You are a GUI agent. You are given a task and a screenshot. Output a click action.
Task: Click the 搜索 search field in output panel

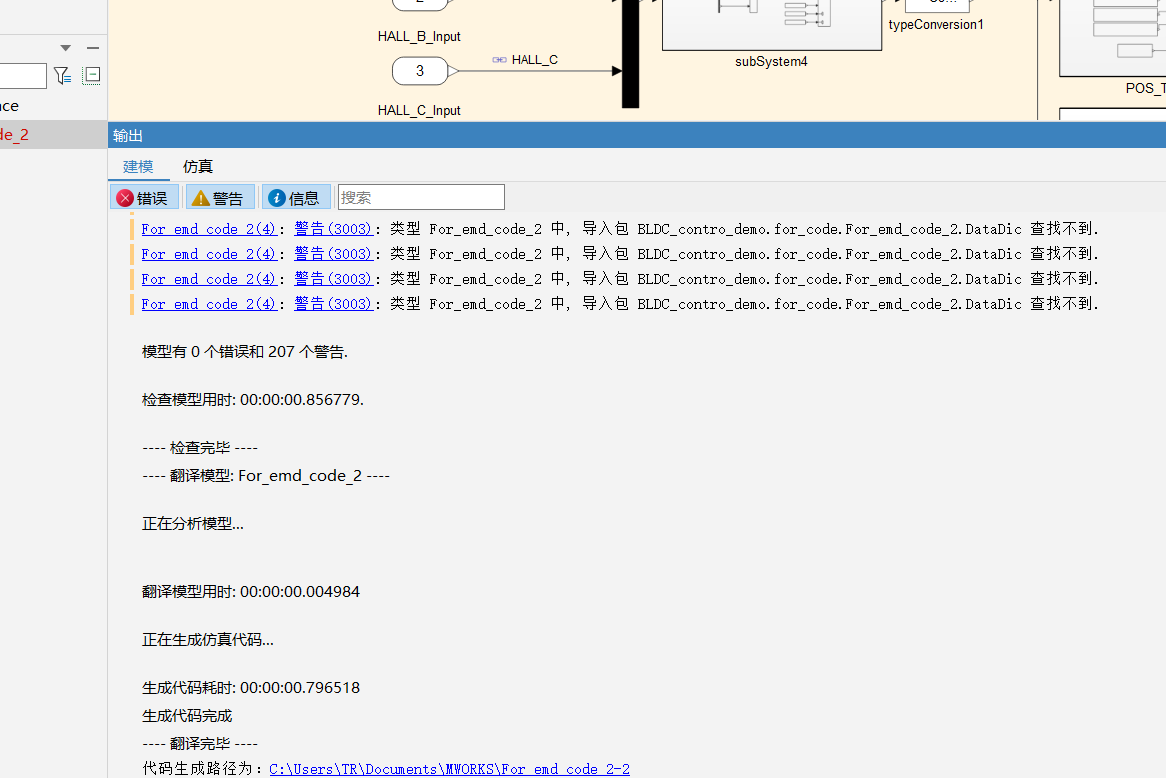pos(421,197)
